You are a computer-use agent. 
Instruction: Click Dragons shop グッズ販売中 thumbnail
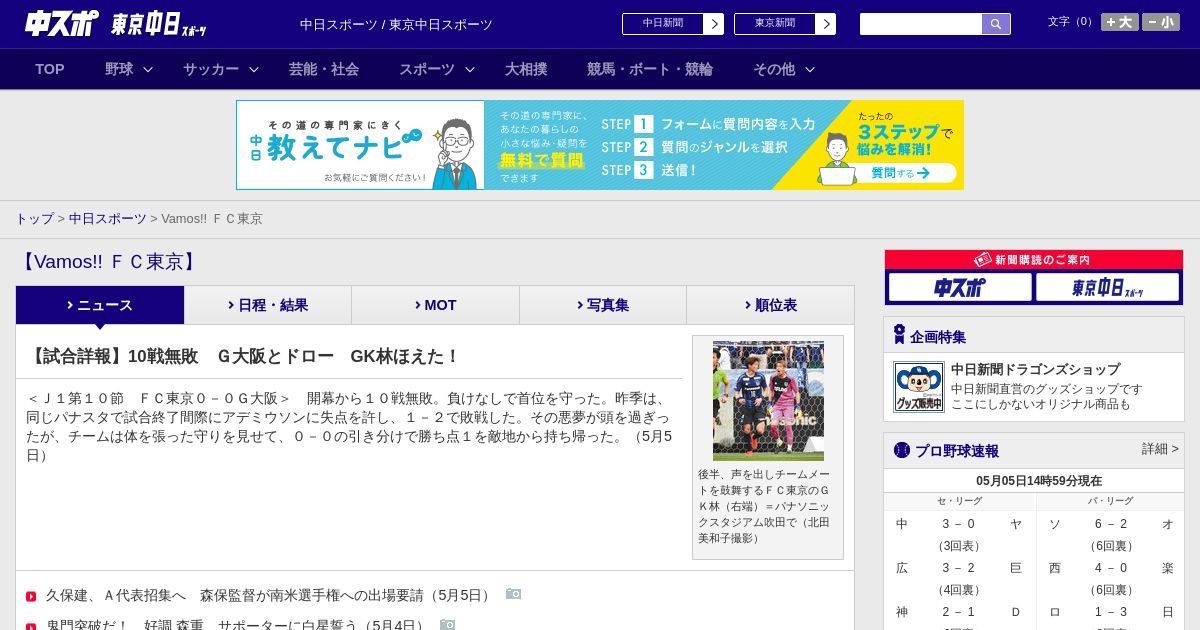[x=919, y=387]
